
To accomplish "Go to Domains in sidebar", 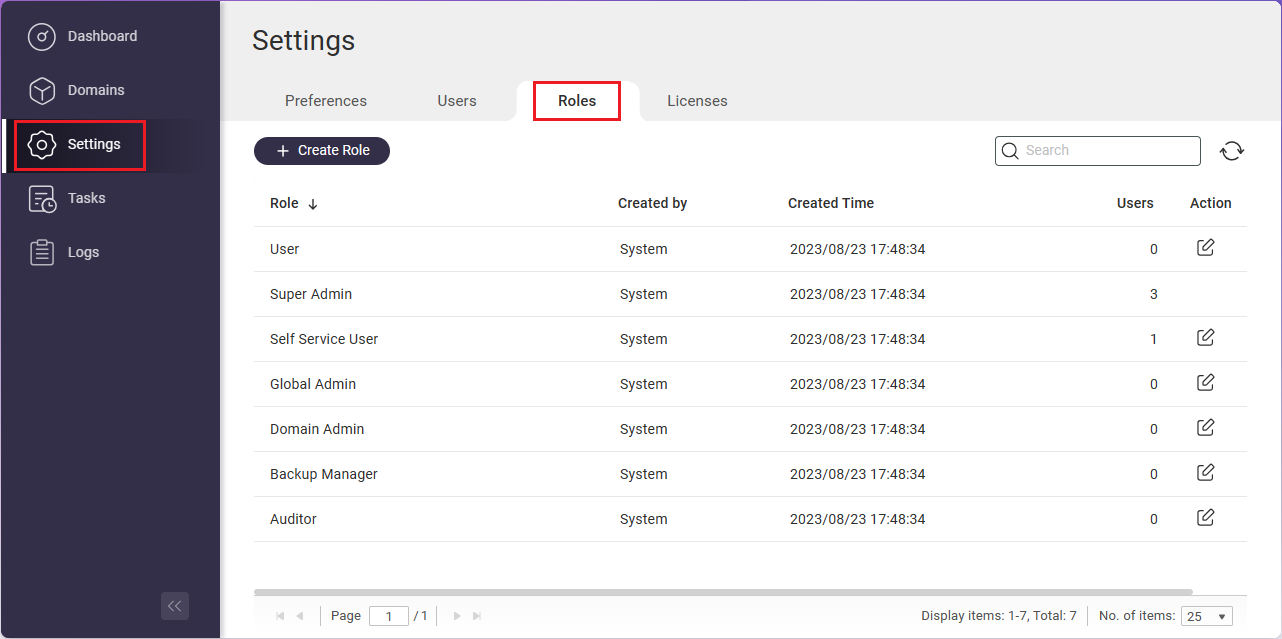I will point(96,91).
